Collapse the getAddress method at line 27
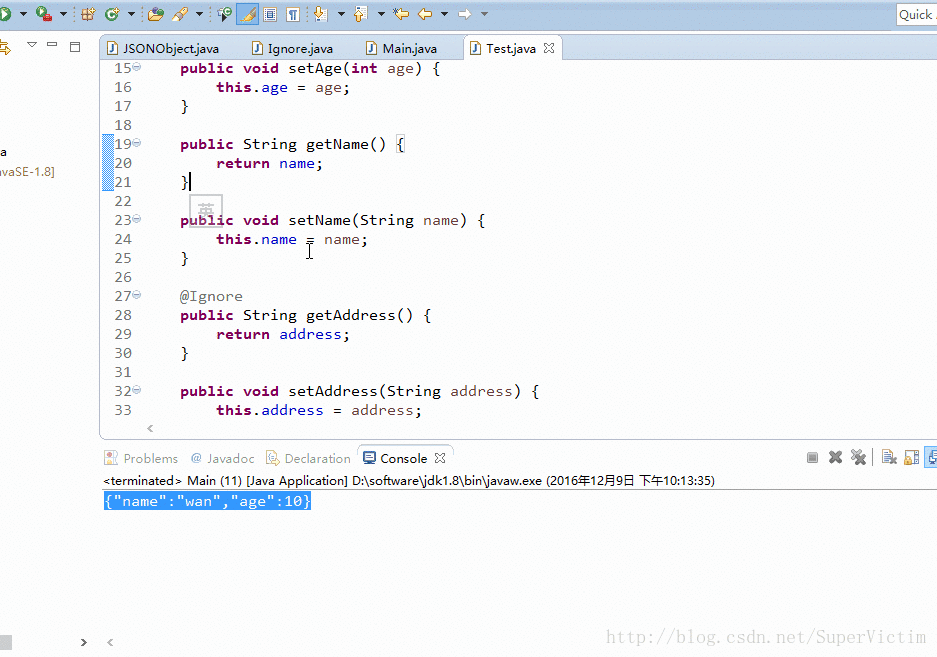Screen dimensions: 937x657 point(137,294)
